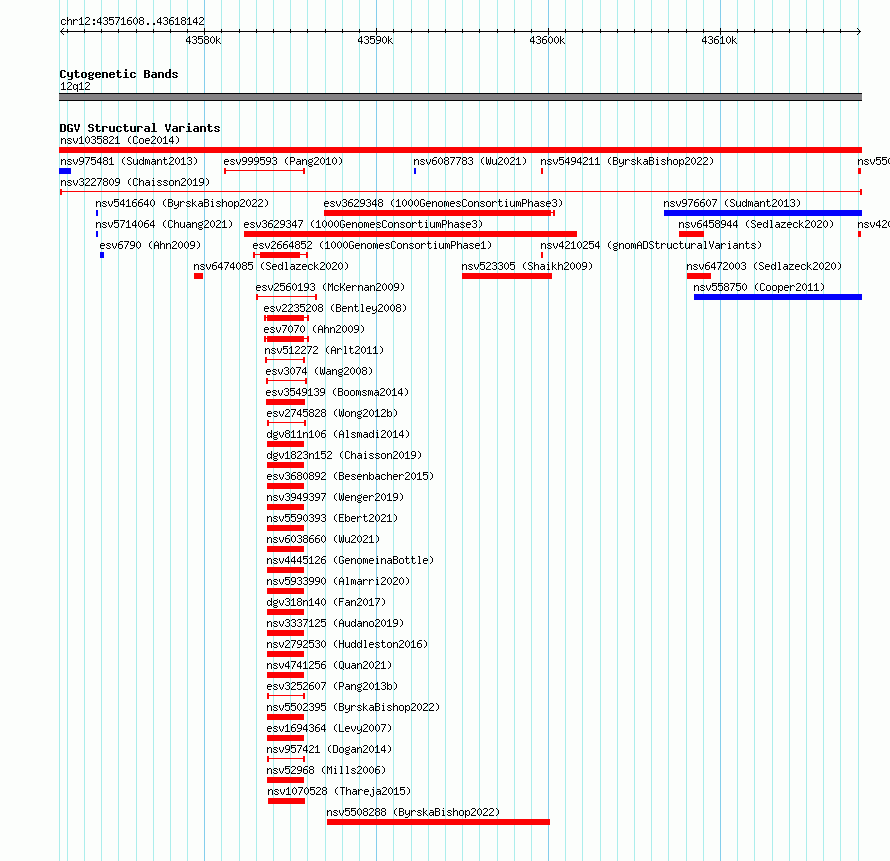Click the blue bar under nsv976607
The width and height of the screenshot is (890, 861).
click(x=763, y=213)
